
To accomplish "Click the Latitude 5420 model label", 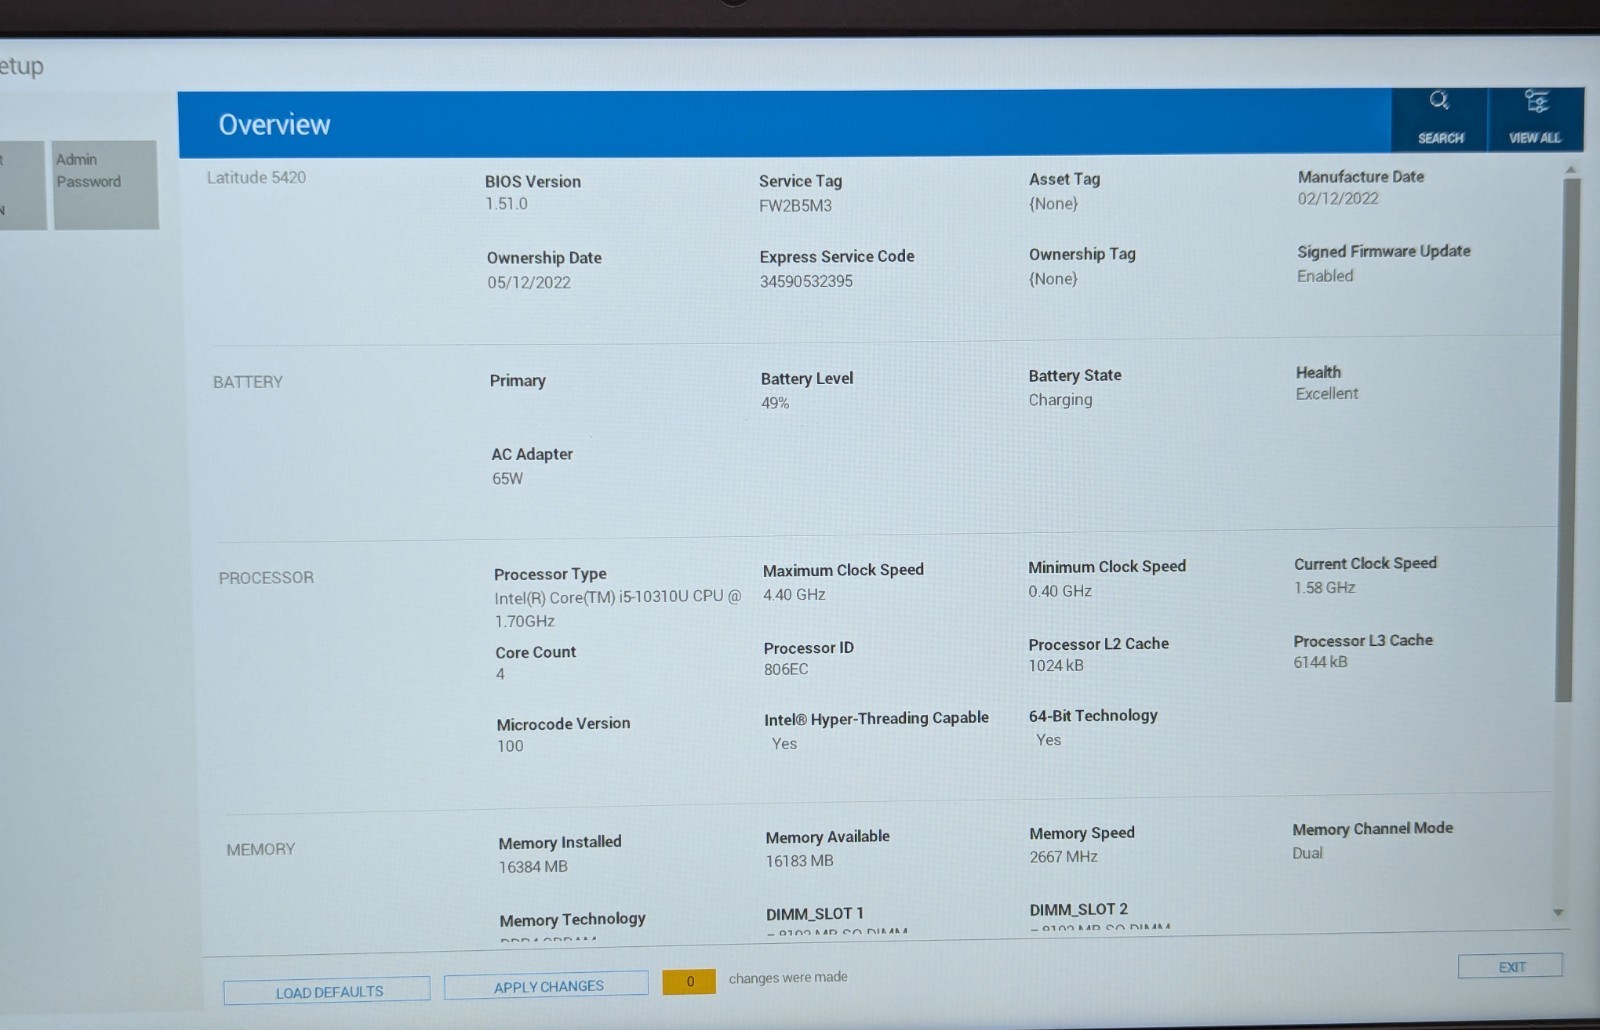I will 256,177.
